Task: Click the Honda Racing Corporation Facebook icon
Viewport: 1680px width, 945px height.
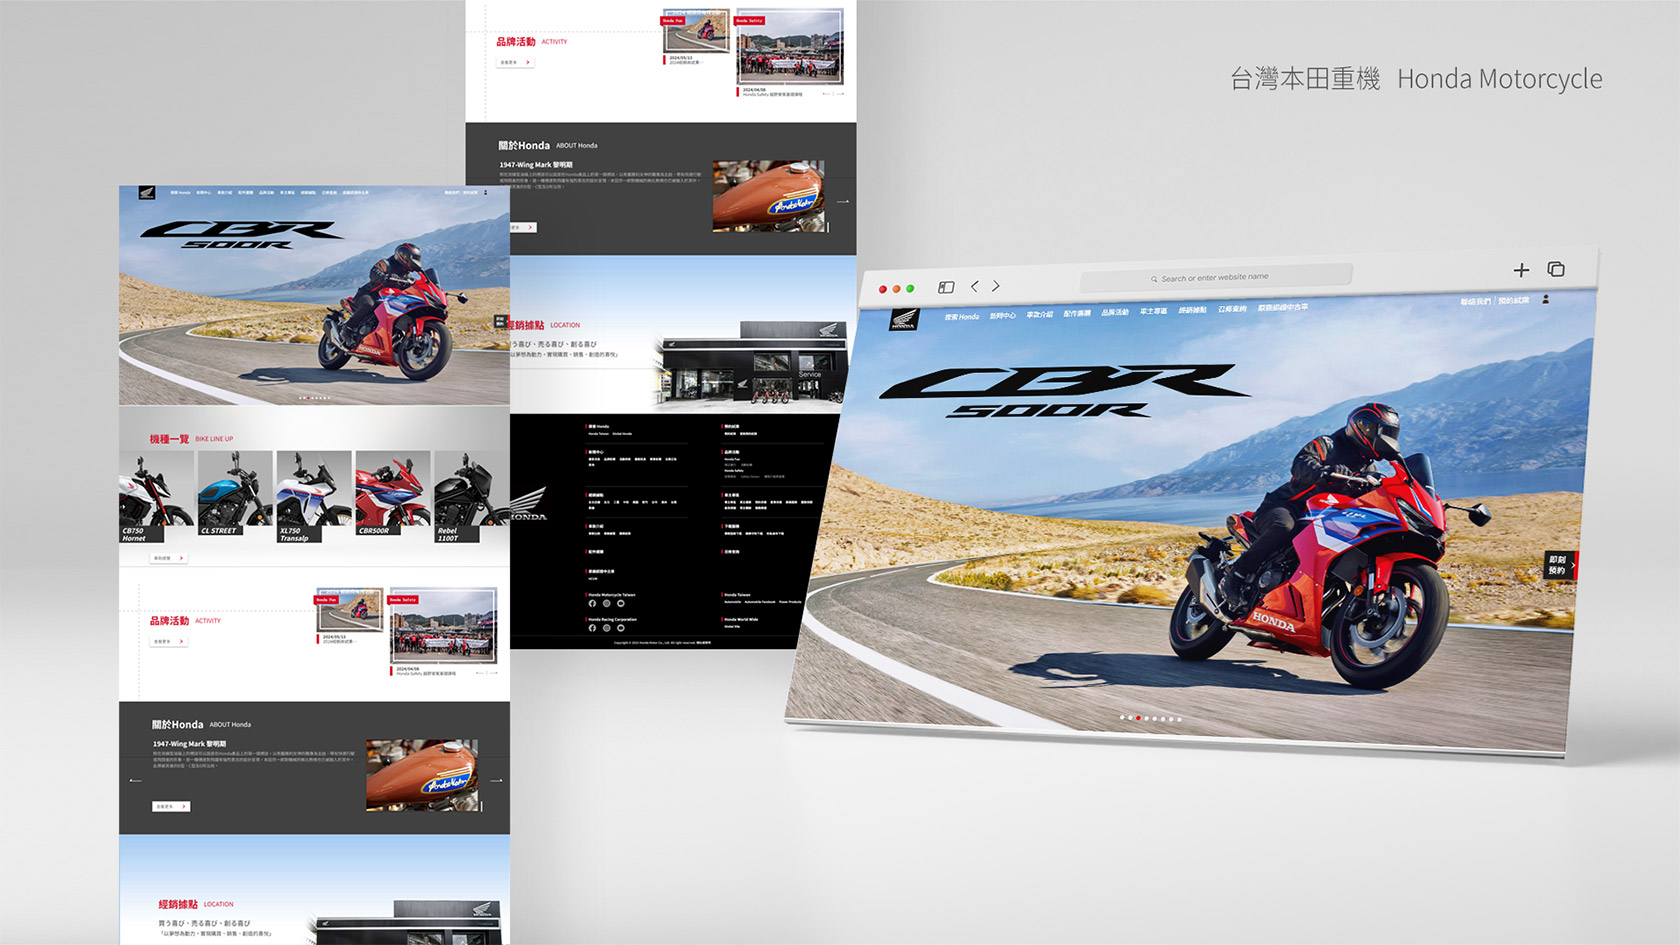Action: [x=592, y=628]
